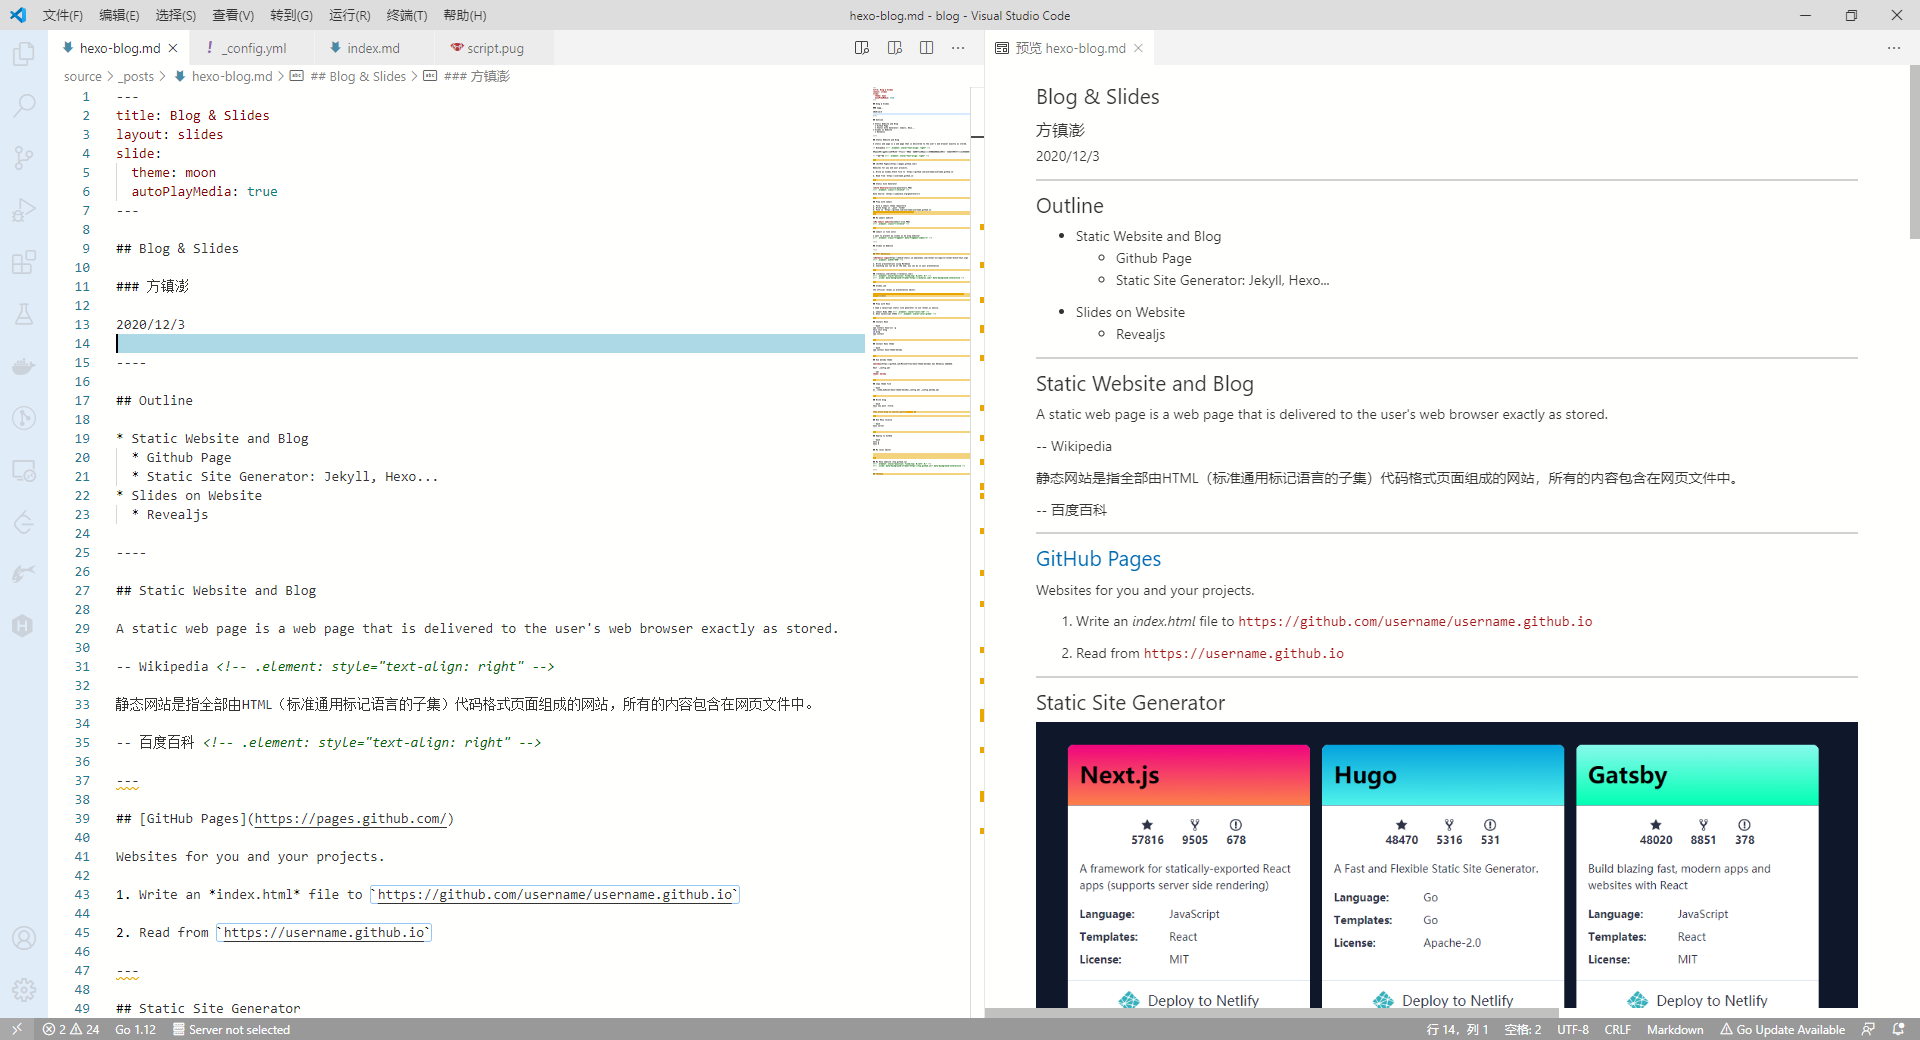Screen dimensions: 1920x1040
Task: Click errors and warnings count in status bar
Action: (x=71, y=1029)
